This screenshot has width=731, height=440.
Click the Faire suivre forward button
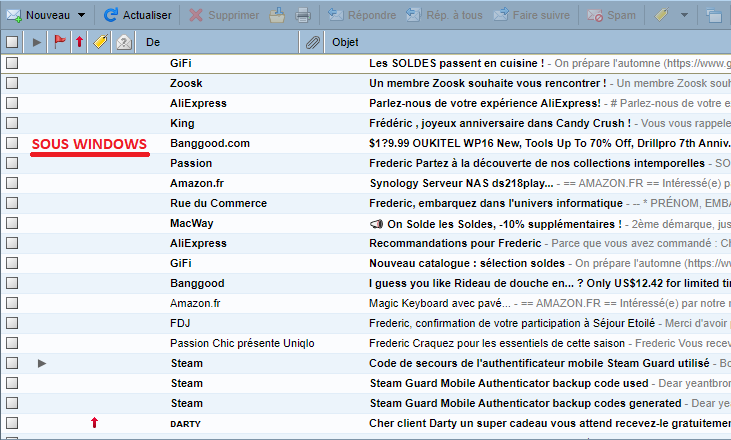click(x=532, y=15)
